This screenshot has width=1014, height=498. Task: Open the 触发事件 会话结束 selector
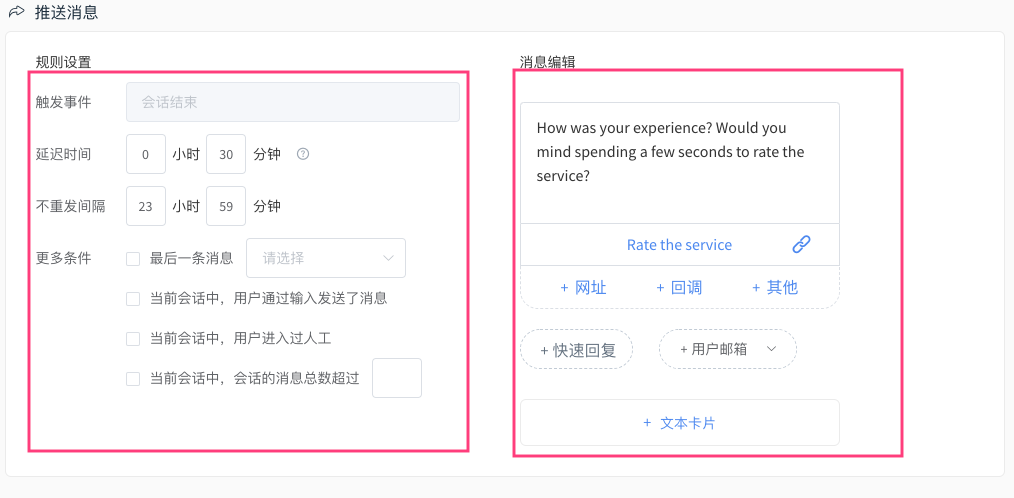293,102
